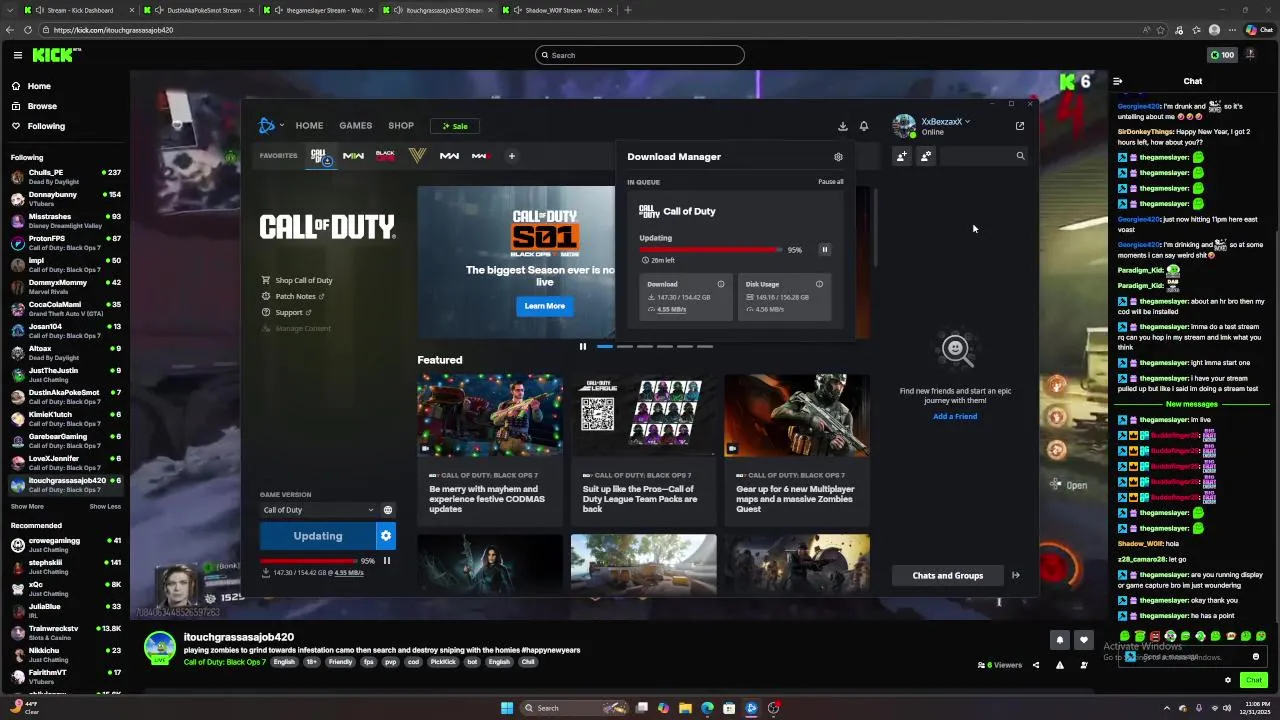Click the stream notification bell button
Image resolution: width=1280 pixels, height=720 pixels.
tap(1060, 640)
